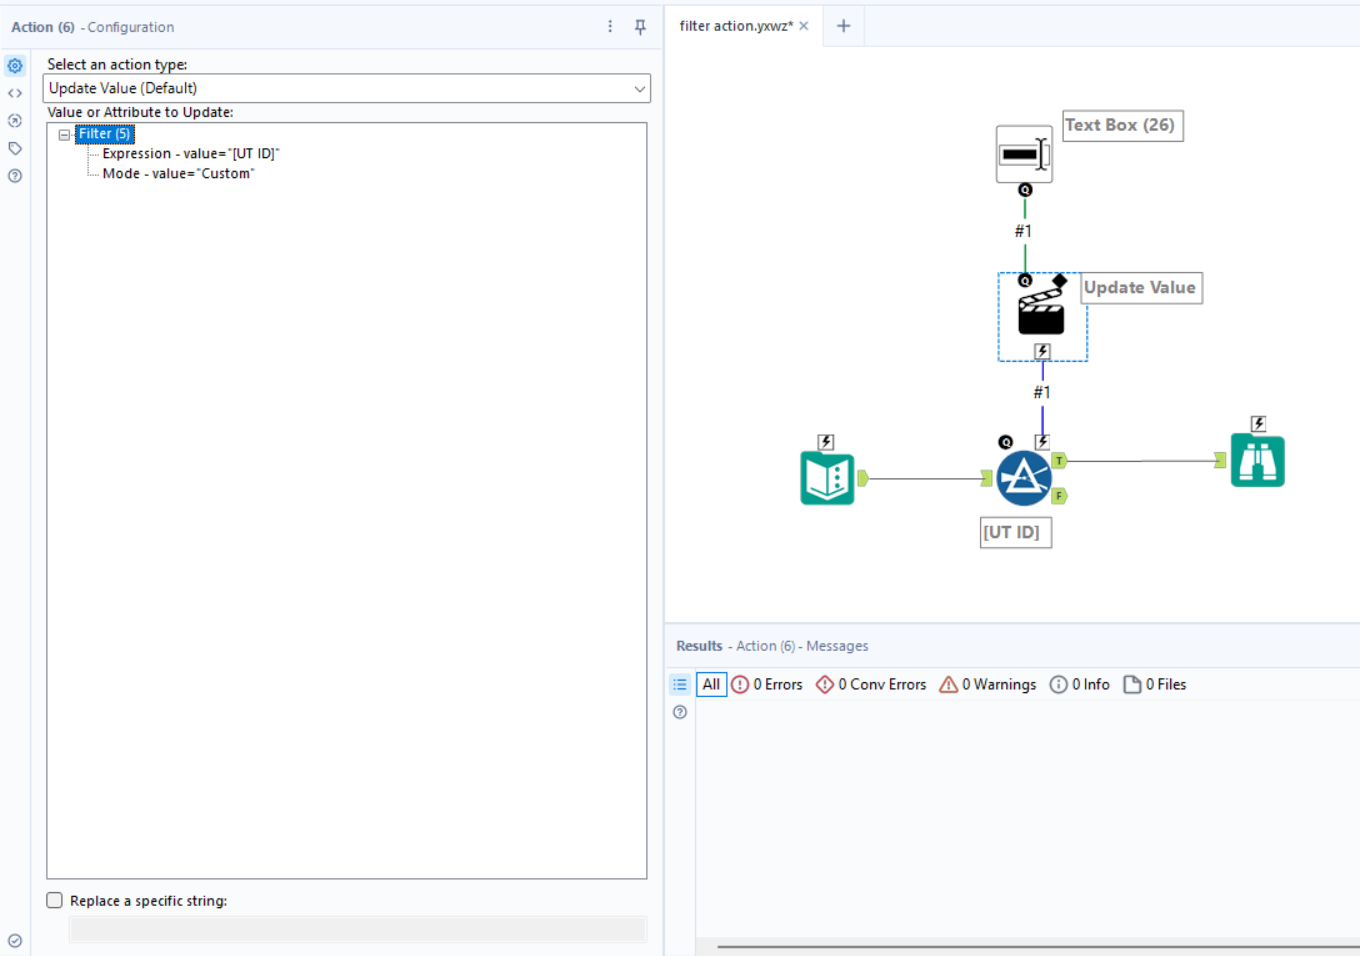Collapse the Filter (5) tree node
1360x956 pixels.
coord(64,133)
